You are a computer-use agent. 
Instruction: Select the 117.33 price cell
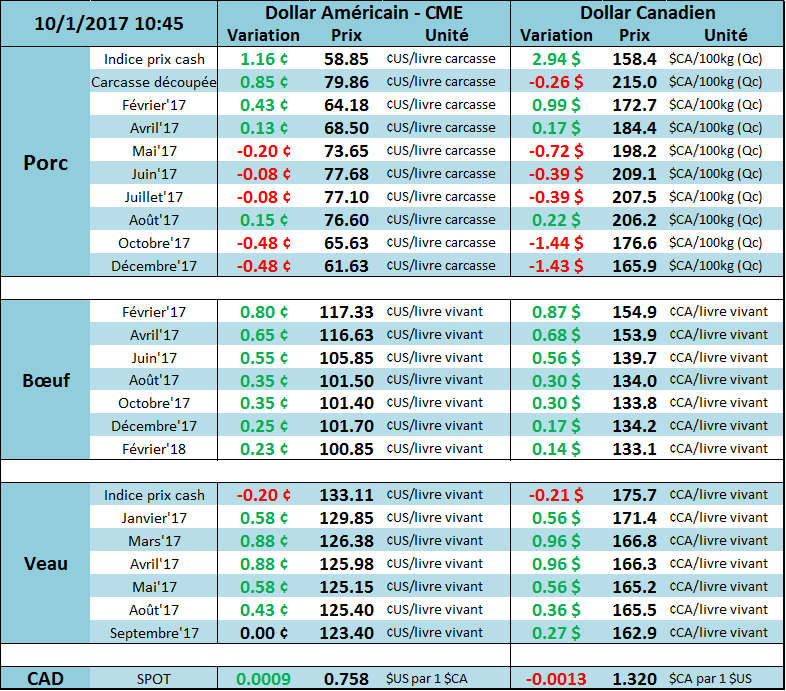[x=346, y=312]
